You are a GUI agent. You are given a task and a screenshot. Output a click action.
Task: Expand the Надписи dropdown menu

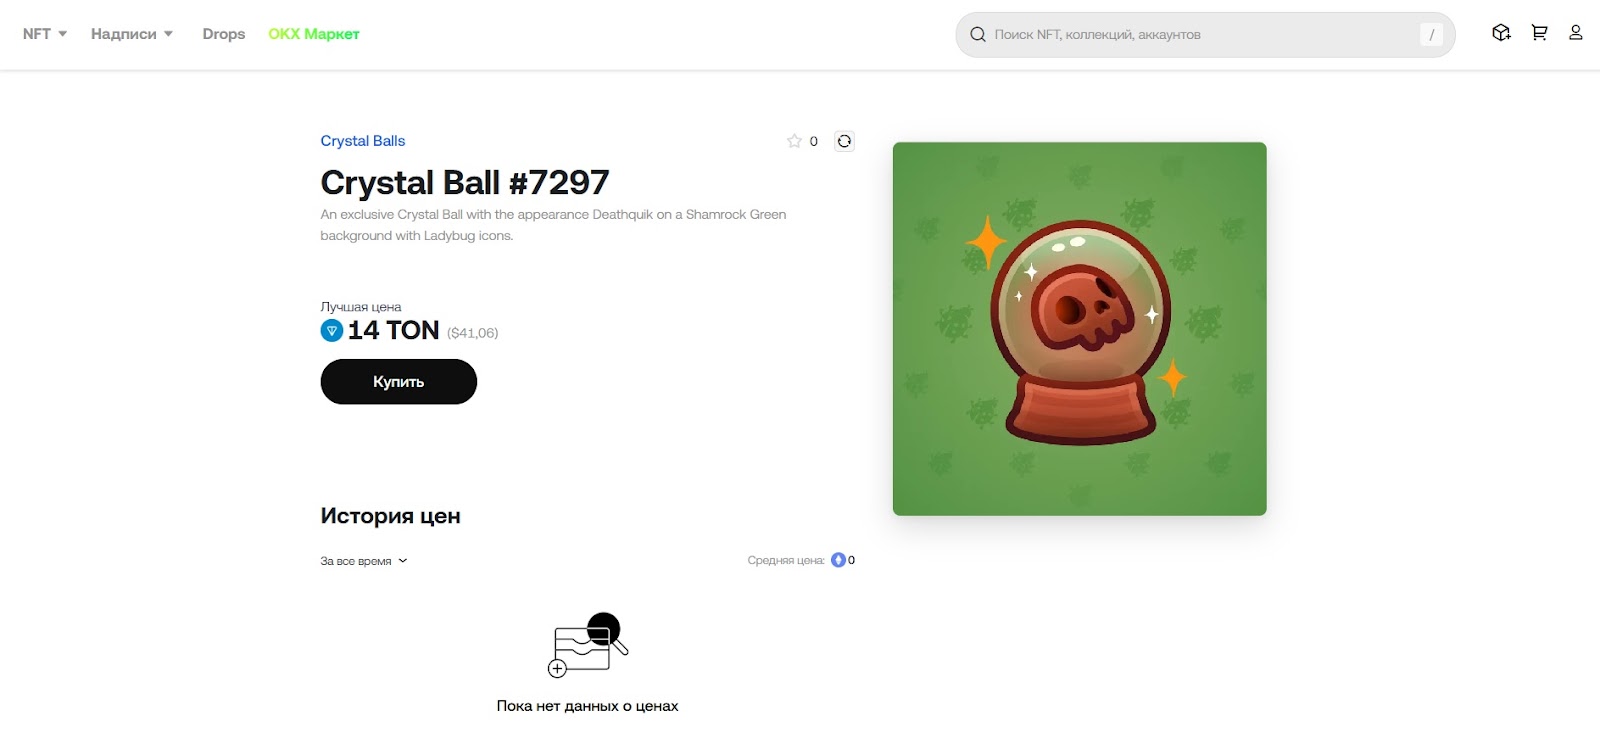(132, 34)
